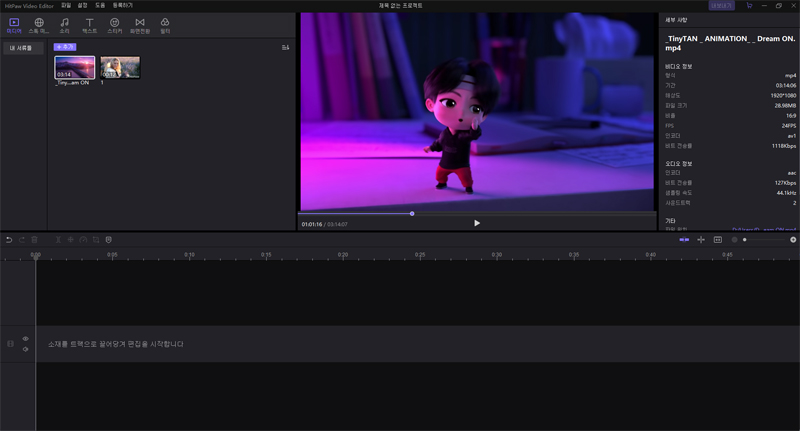This screenshot has width=800, height=431.
Task: Click the playhead at 0:00
Action: [36, 256]
